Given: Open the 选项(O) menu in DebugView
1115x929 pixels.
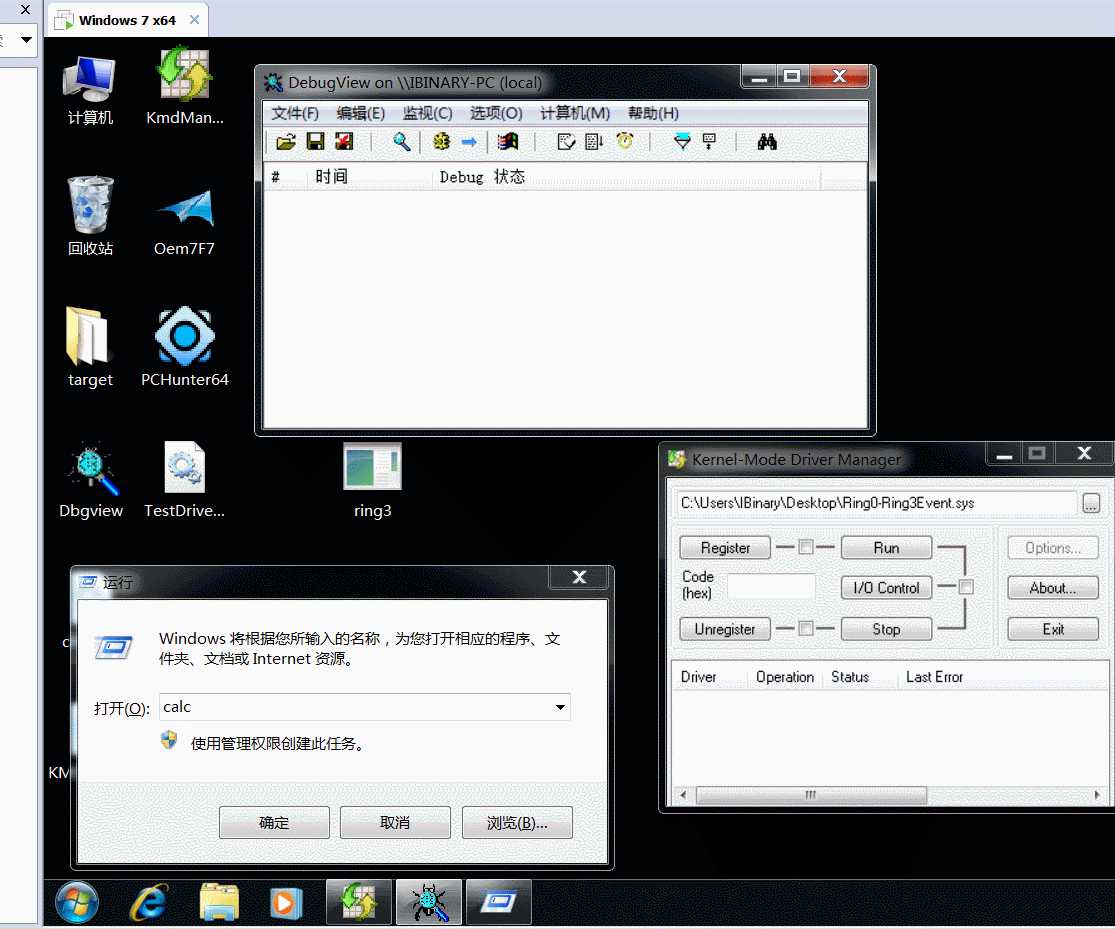Looking at the screenshot, I should (496, 113).
